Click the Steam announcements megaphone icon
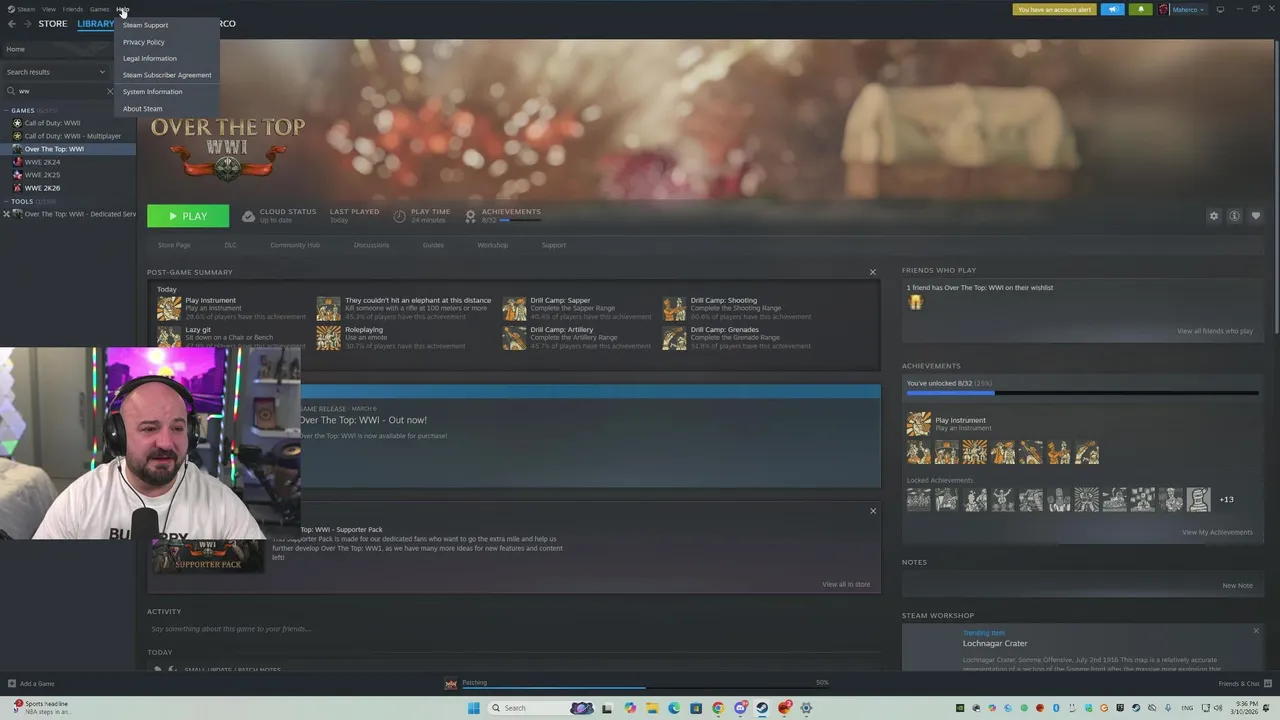This screenshot has height=720, width=1280. coord(1112,9)
